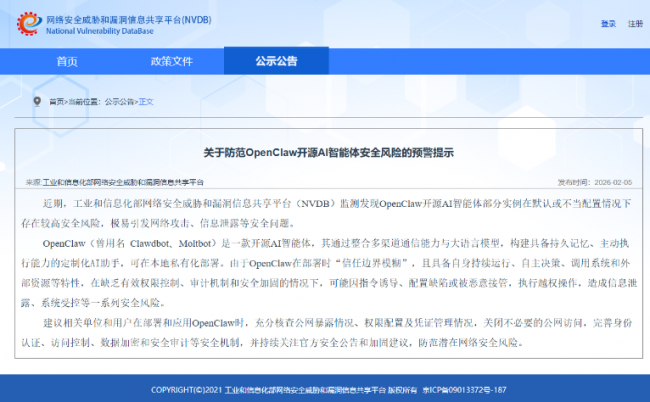
Task: Click the 京ICP备09013372号-187 footer text
Action: (x=464, y=390)
